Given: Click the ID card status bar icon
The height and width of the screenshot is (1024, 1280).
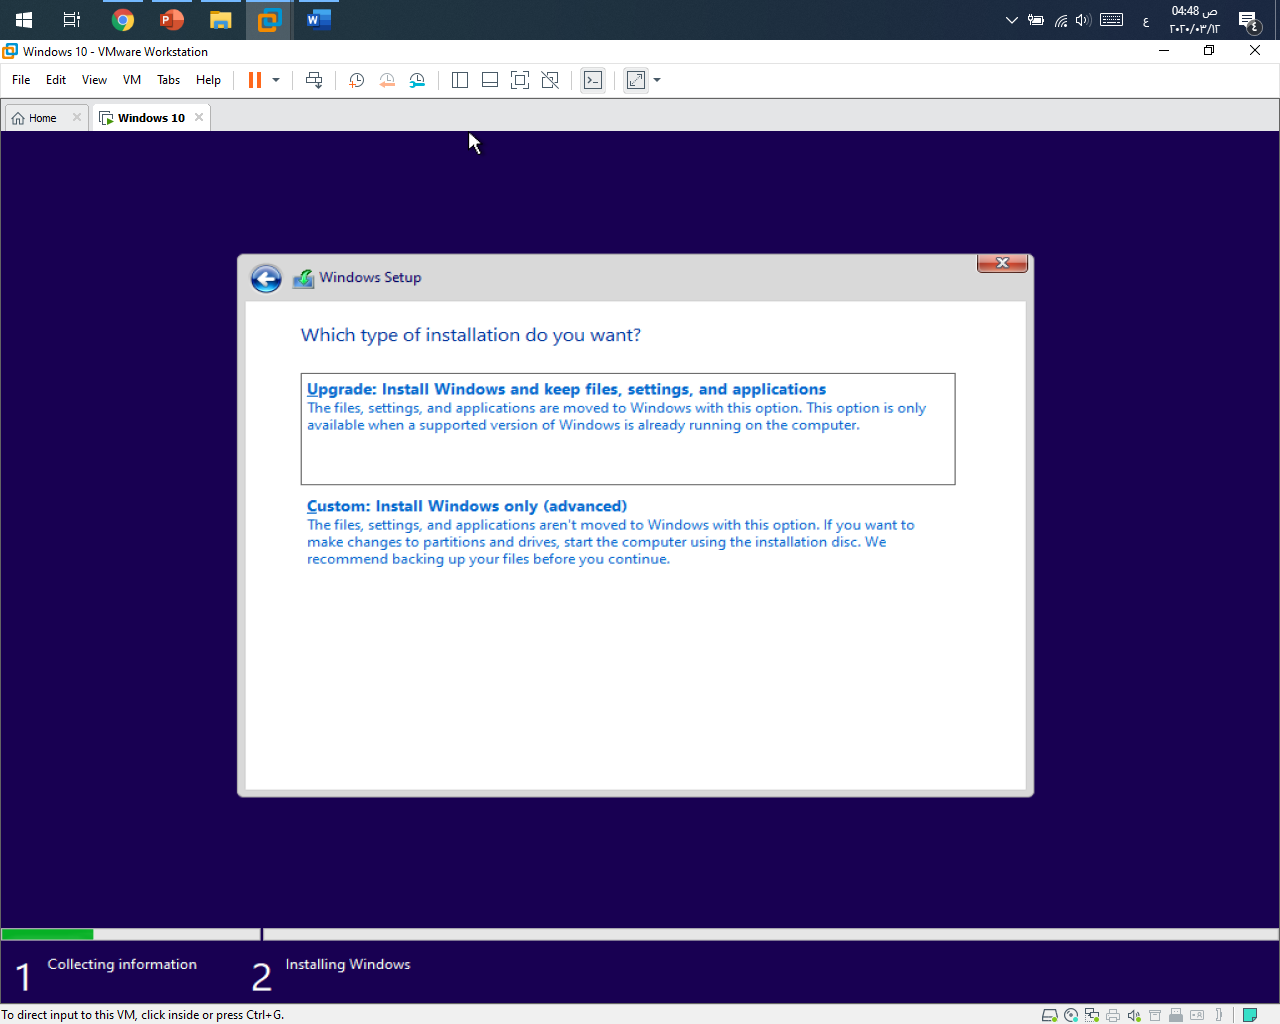Looking at the screenshot, I should point(1197,1015).
